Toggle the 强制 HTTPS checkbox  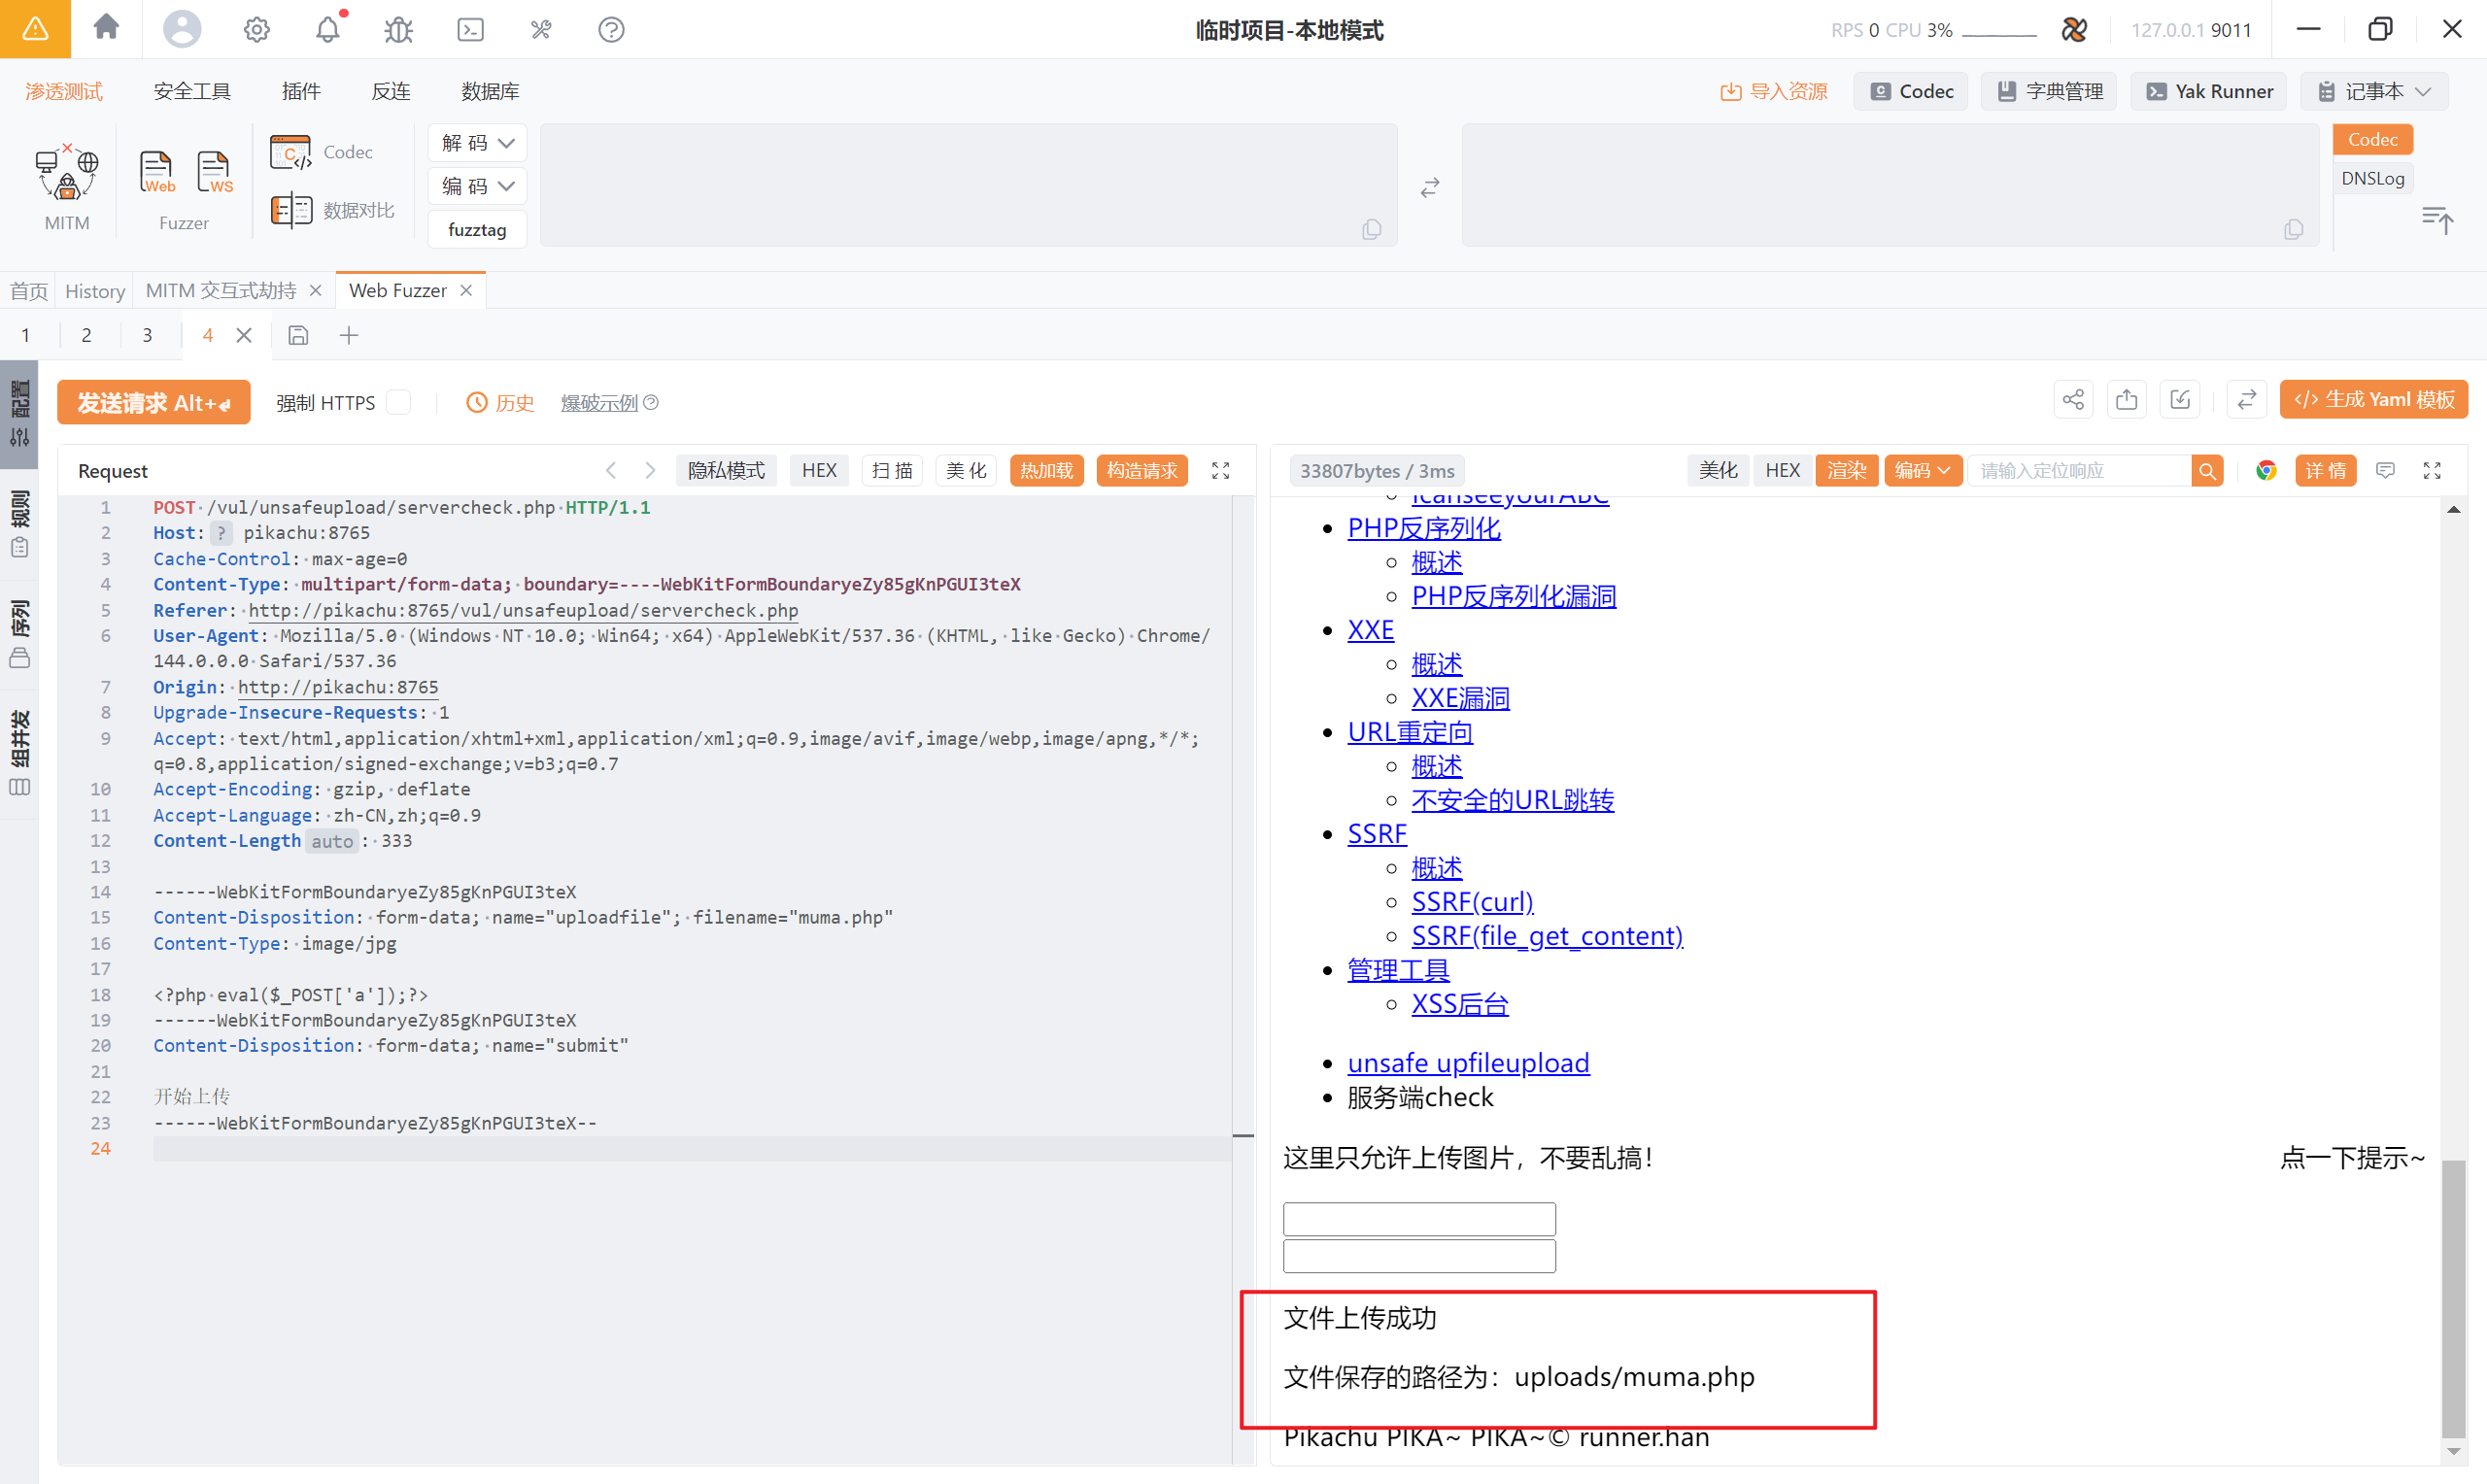click(x=398, y=402)
